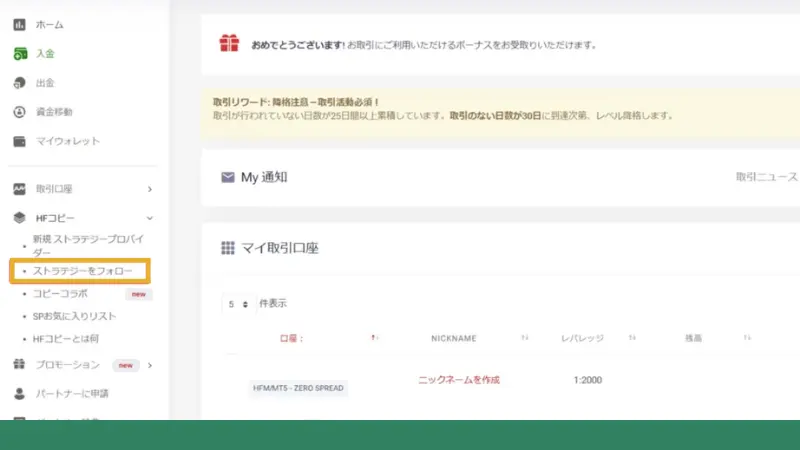This screenshot has height=450, width=800.
Task: Switch to 取引ニュース tab
Action: (766, 177)
